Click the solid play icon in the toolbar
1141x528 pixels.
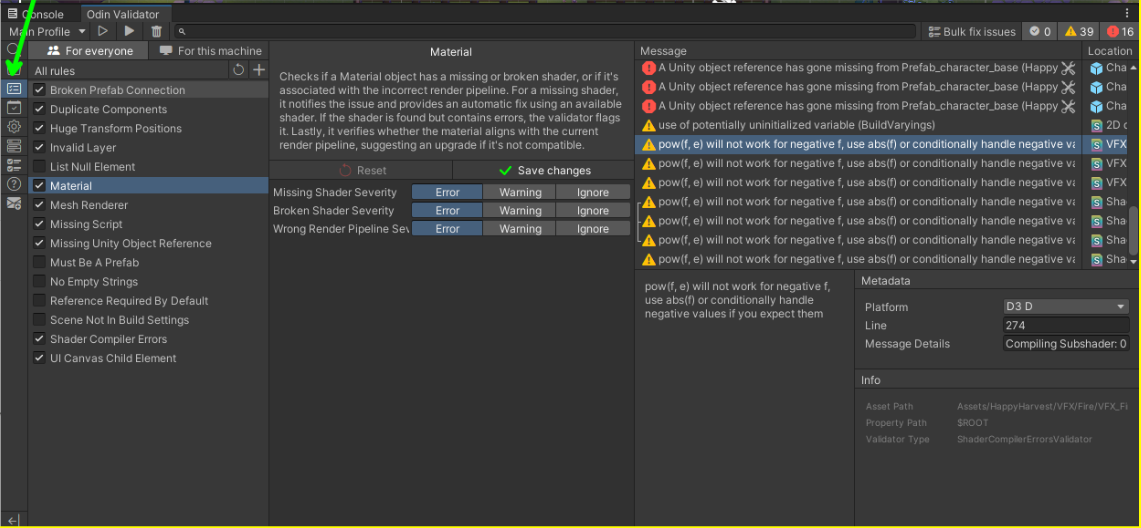129,32
